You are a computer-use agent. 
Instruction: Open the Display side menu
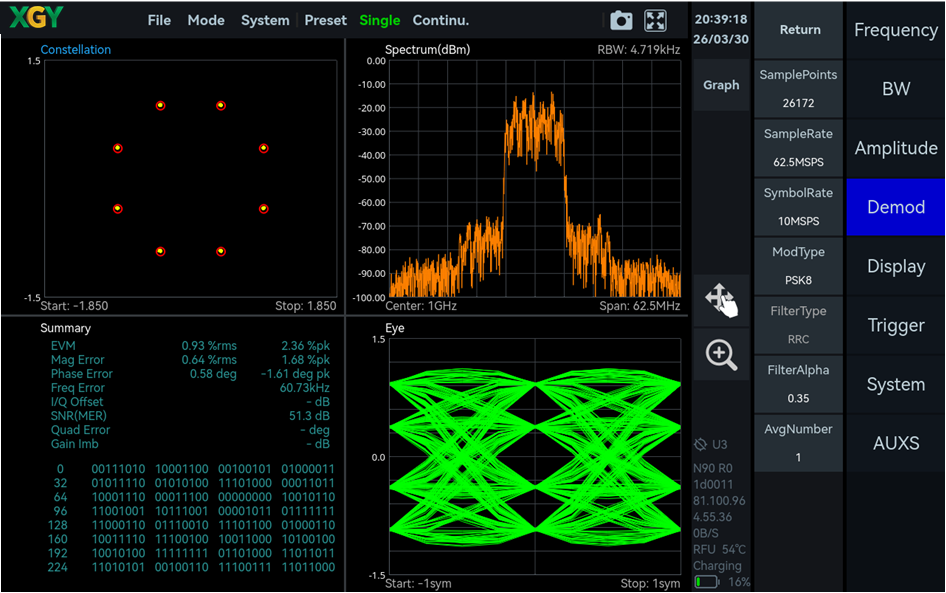click(x=896, y=266)
